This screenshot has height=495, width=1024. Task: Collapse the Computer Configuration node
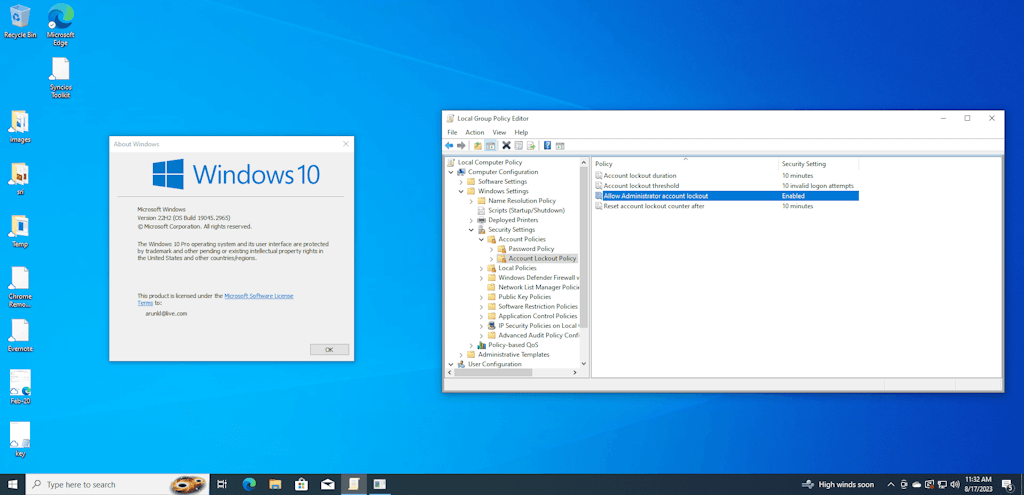click(x=451, y=172)
